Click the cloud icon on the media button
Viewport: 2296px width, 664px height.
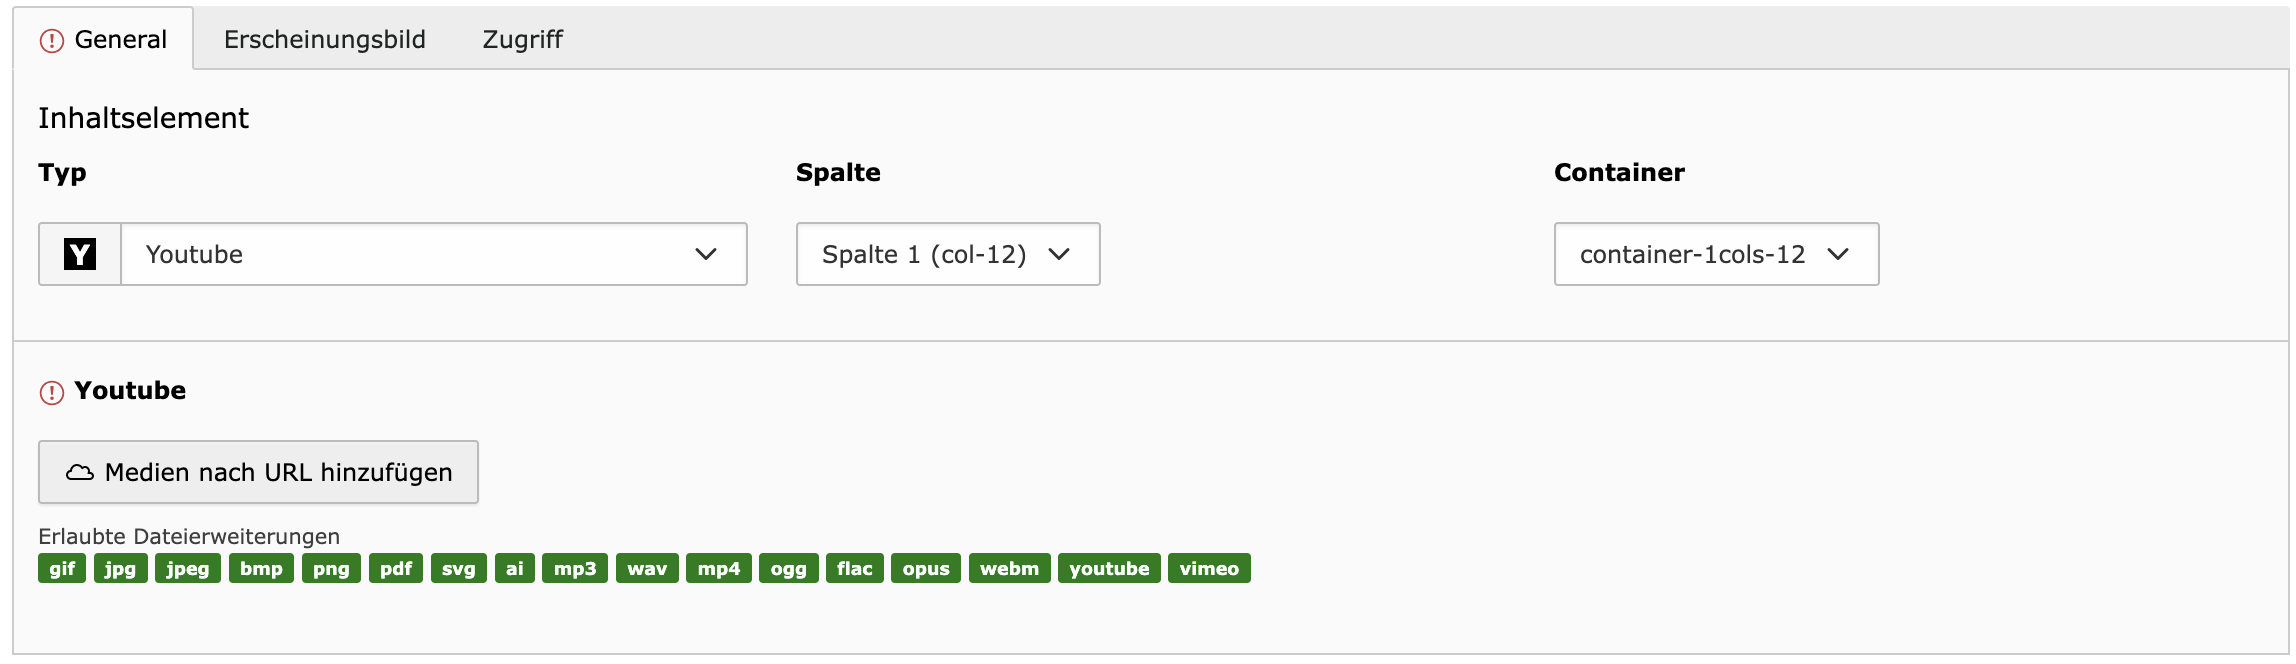pos(80,472)
